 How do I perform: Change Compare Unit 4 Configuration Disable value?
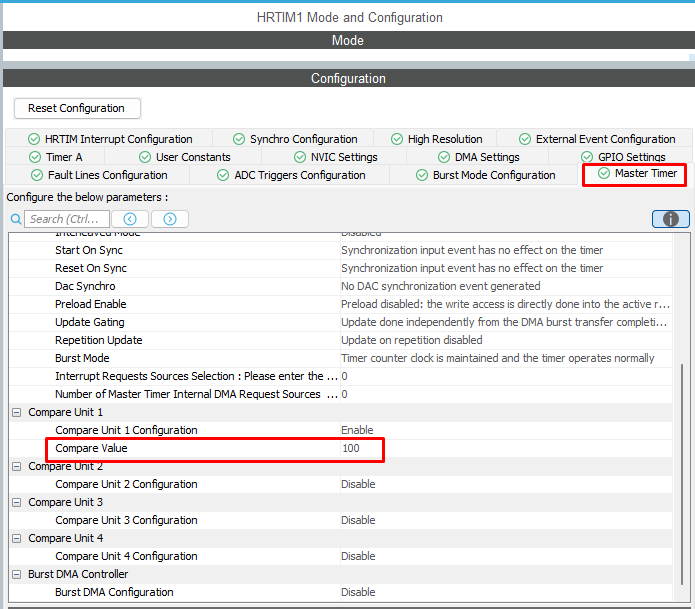click(x=506, y=556)
